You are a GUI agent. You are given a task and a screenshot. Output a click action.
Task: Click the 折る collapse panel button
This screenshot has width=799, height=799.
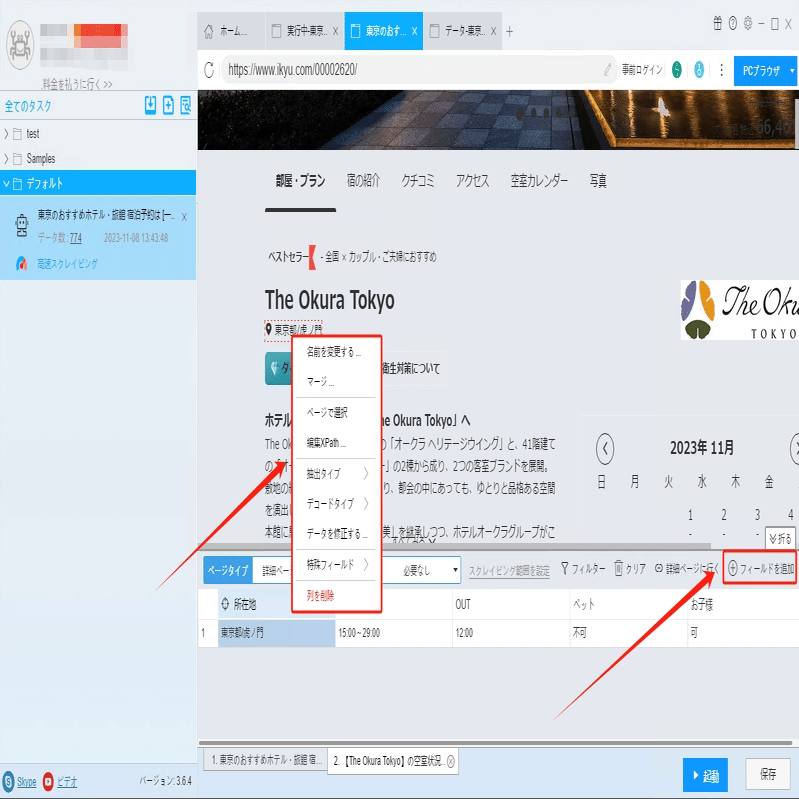pyautogui.click(x=780, y=539)
